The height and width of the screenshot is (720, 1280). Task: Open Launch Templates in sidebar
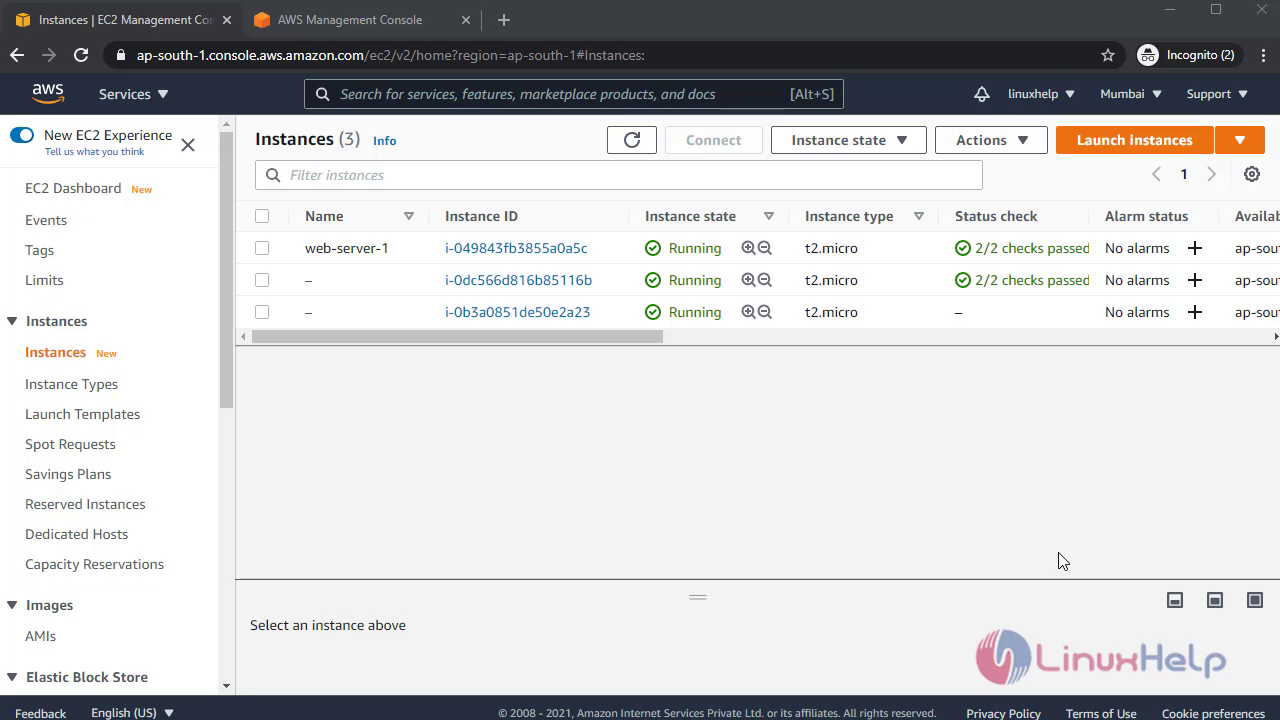pyautogui.click(x=82, y=414)
